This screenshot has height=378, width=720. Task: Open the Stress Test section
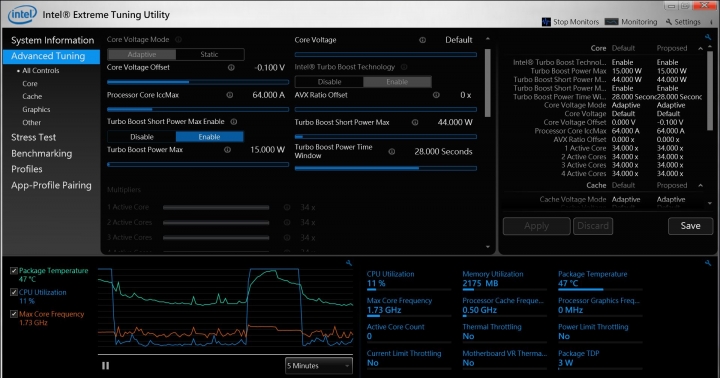pos(34,137)
